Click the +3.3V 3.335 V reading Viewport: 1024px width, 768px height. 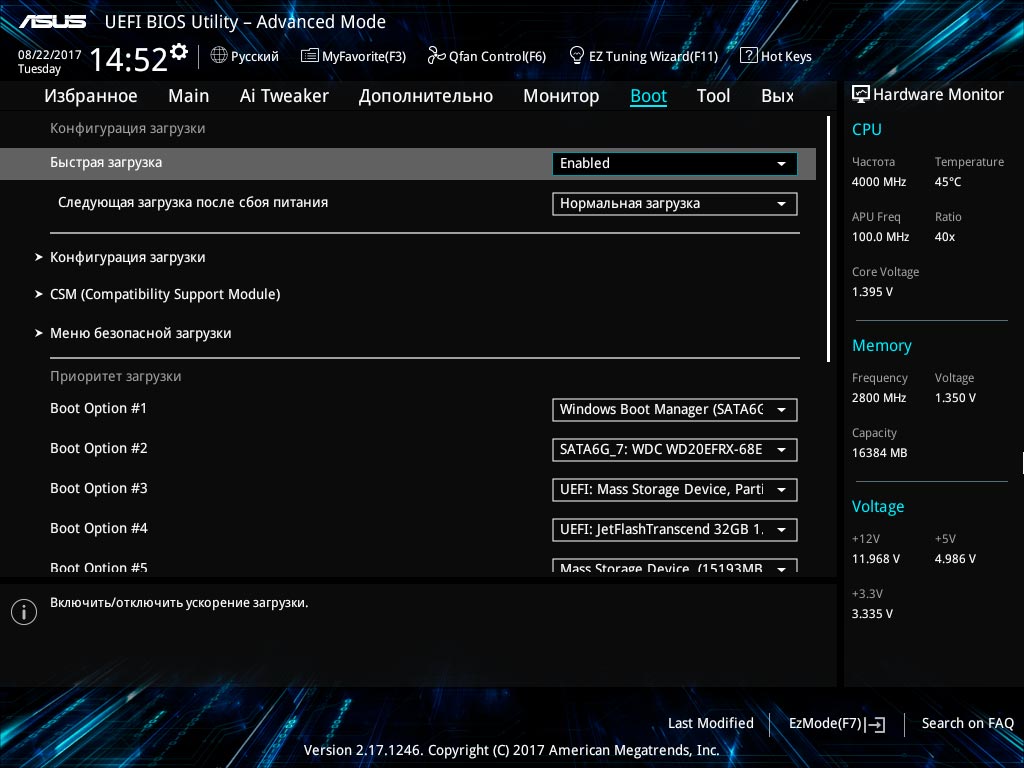pos(872,614)
